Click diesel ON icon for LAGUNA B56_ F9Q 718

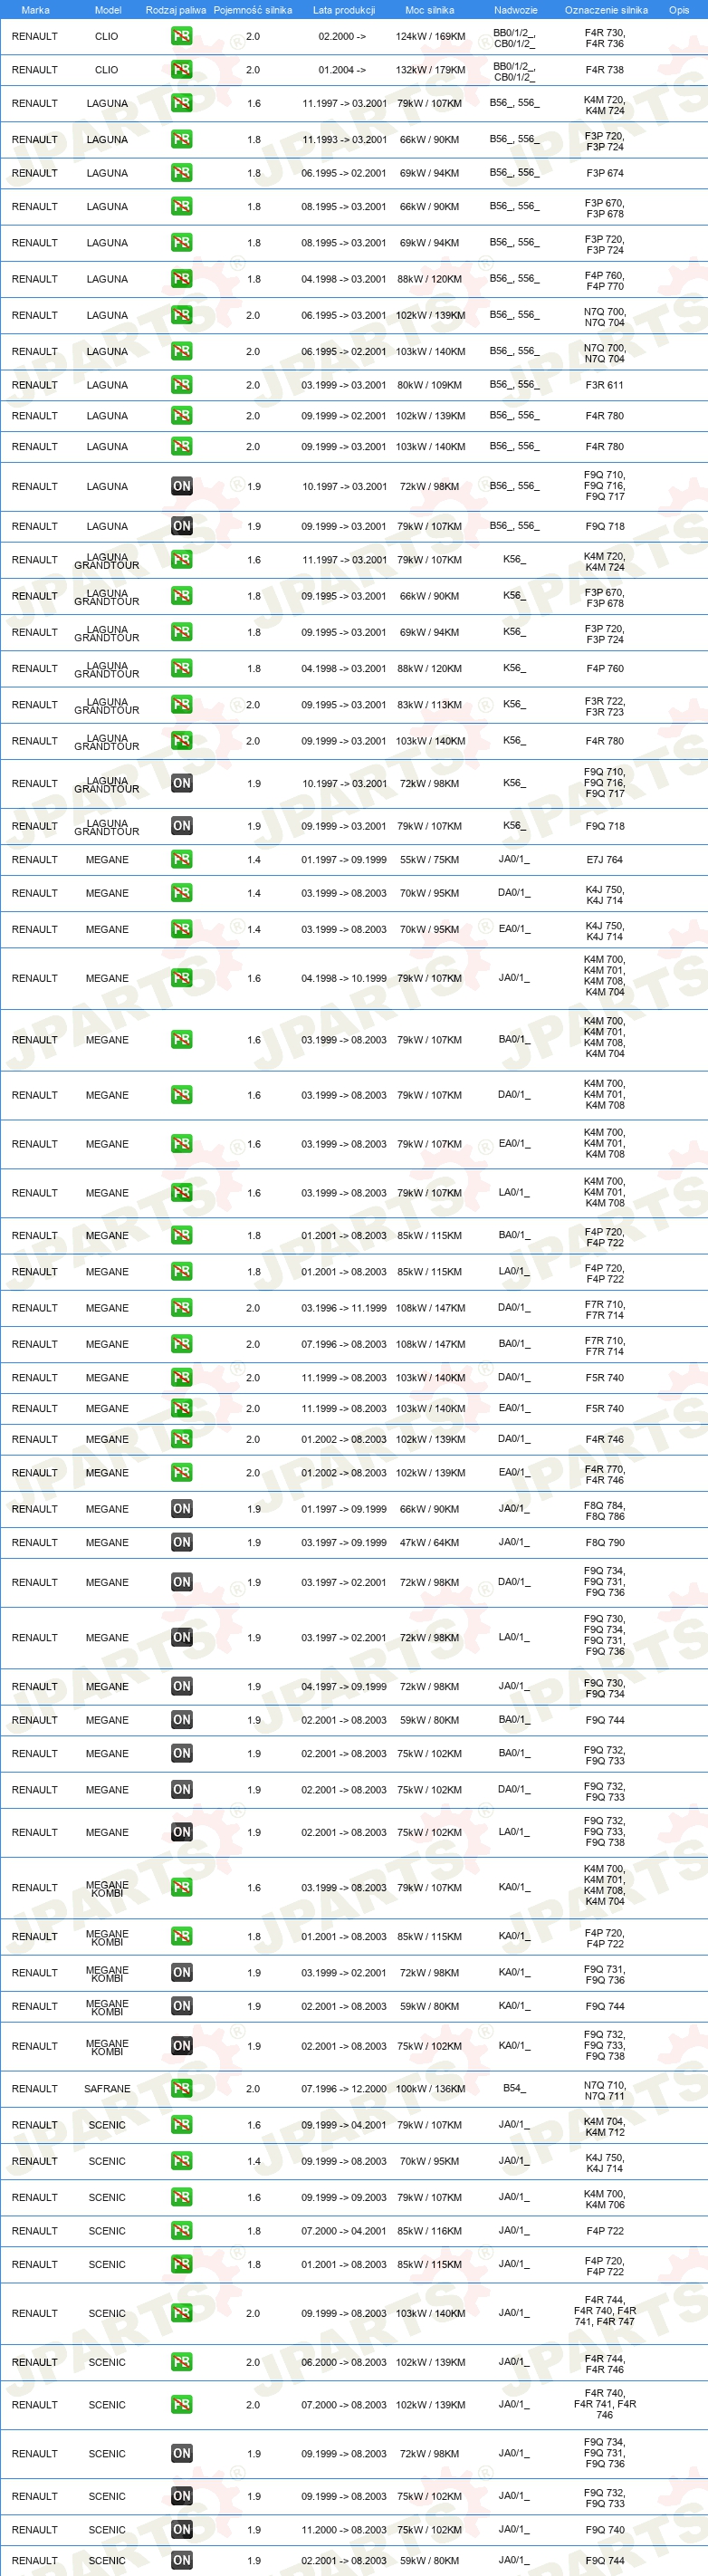[181, 526]
